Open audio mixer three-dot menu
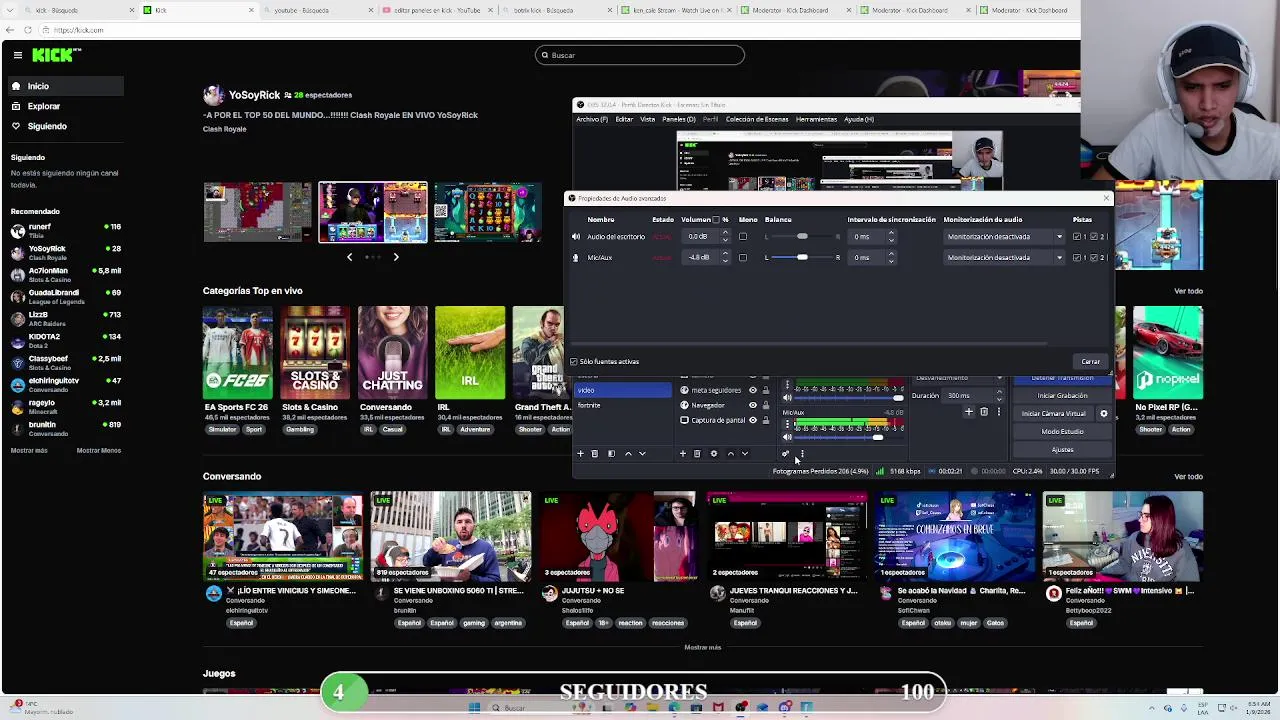This screenshot has height=720, width=1280. point(801,454)
